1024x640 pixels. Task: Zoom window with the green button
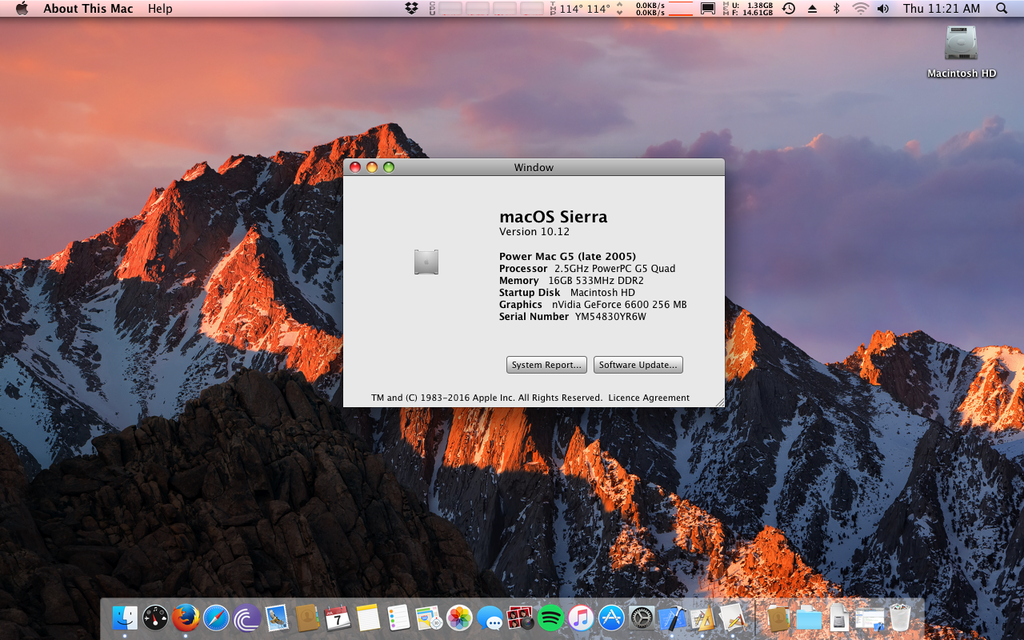[389, 167]
